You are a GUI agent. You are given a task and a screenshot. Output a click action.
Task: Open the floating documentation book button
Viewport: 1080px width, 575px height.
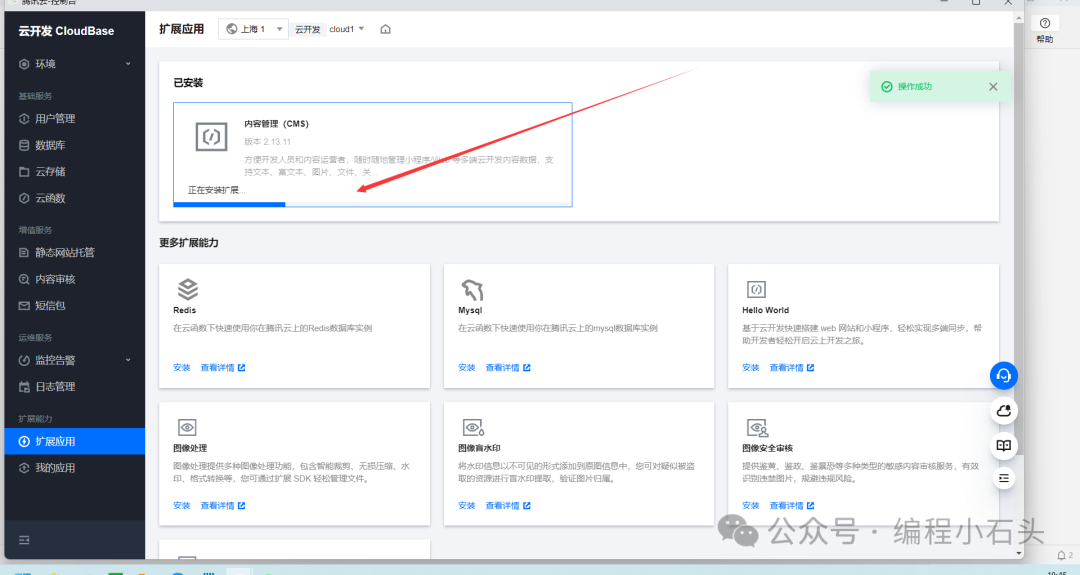coord(1004,446)
